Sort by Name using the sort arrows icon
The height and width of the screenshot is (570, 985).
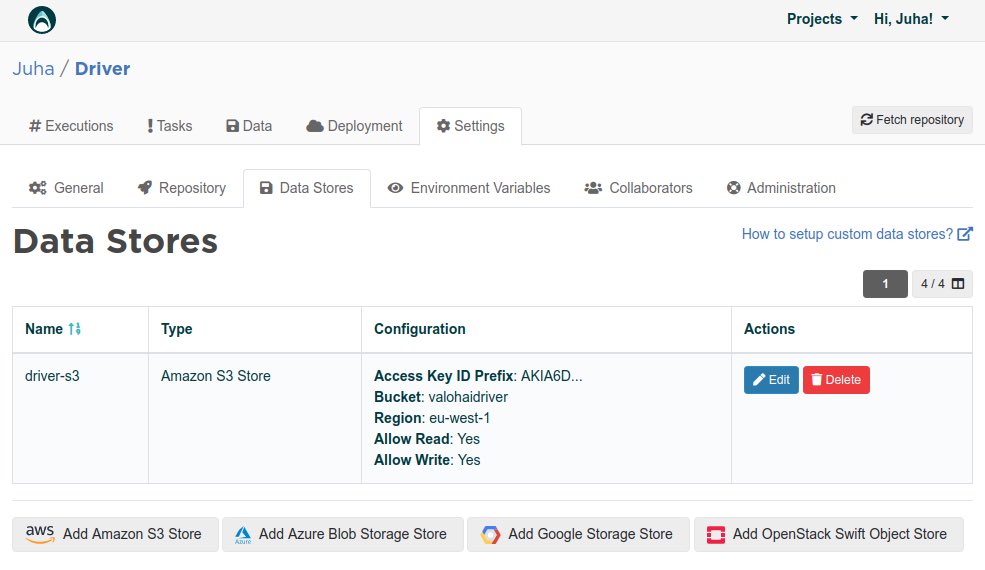click(75, 329)
